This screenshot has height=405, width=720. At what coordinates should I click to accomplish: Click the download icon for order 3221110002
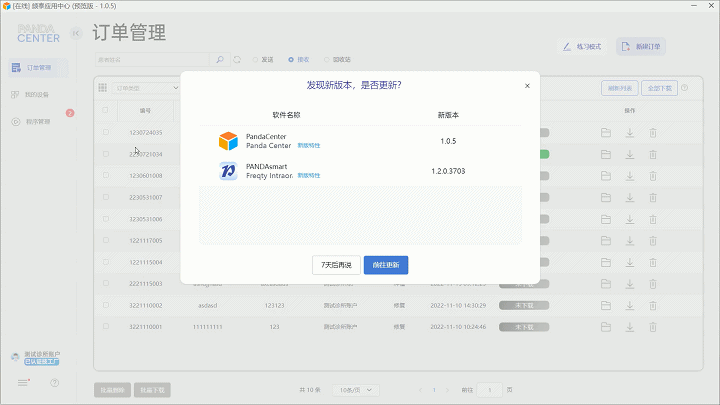[630, 305]
